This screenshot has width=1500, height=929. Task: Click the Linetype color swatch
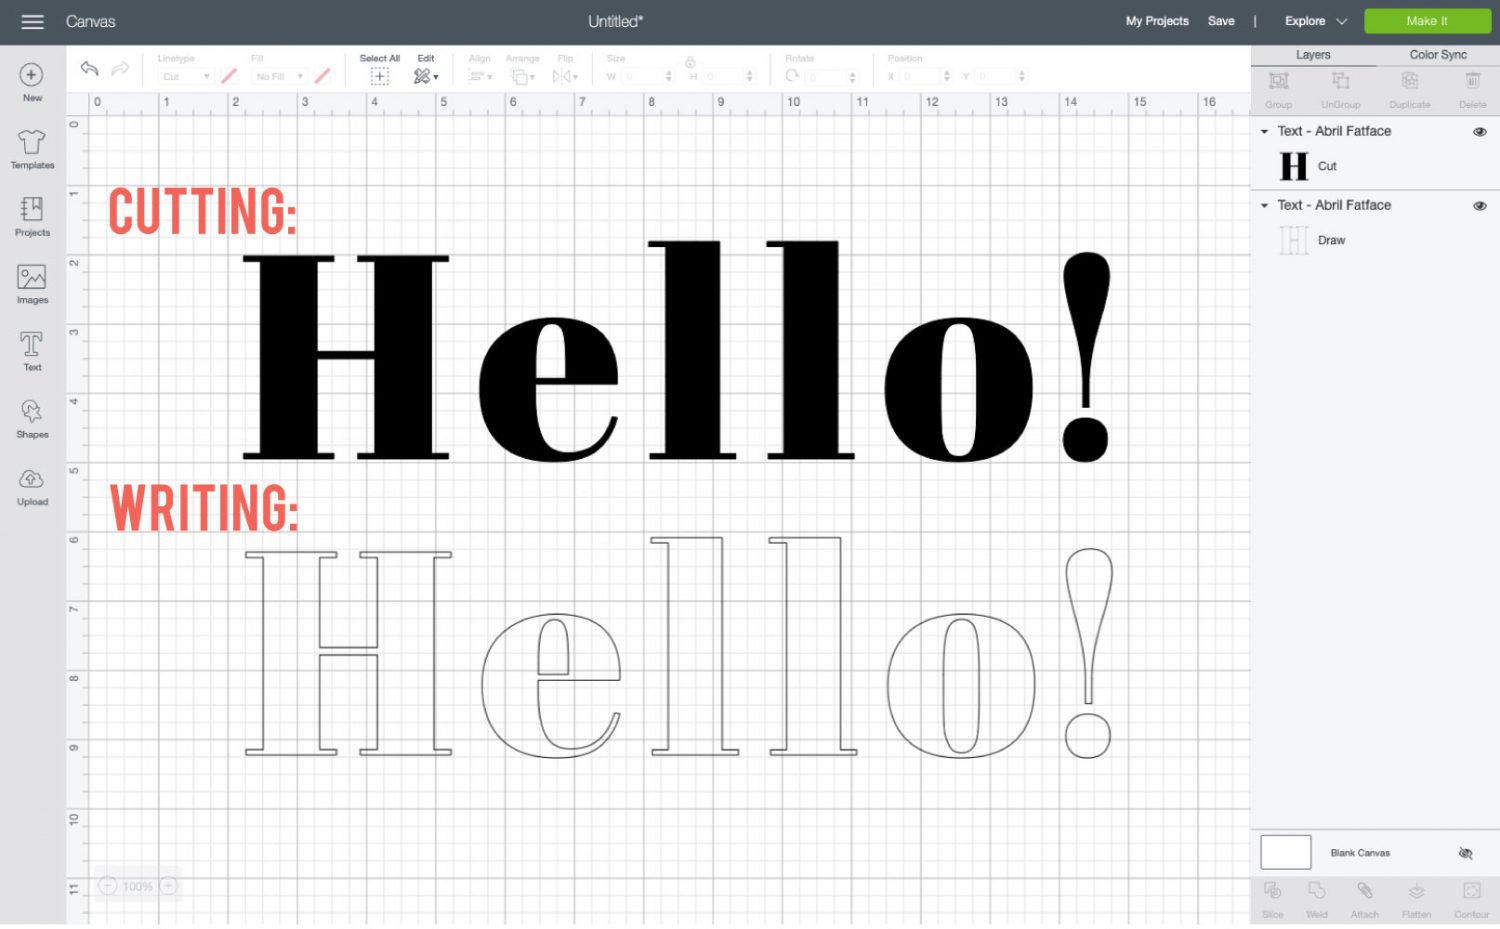tap(229, 76)
